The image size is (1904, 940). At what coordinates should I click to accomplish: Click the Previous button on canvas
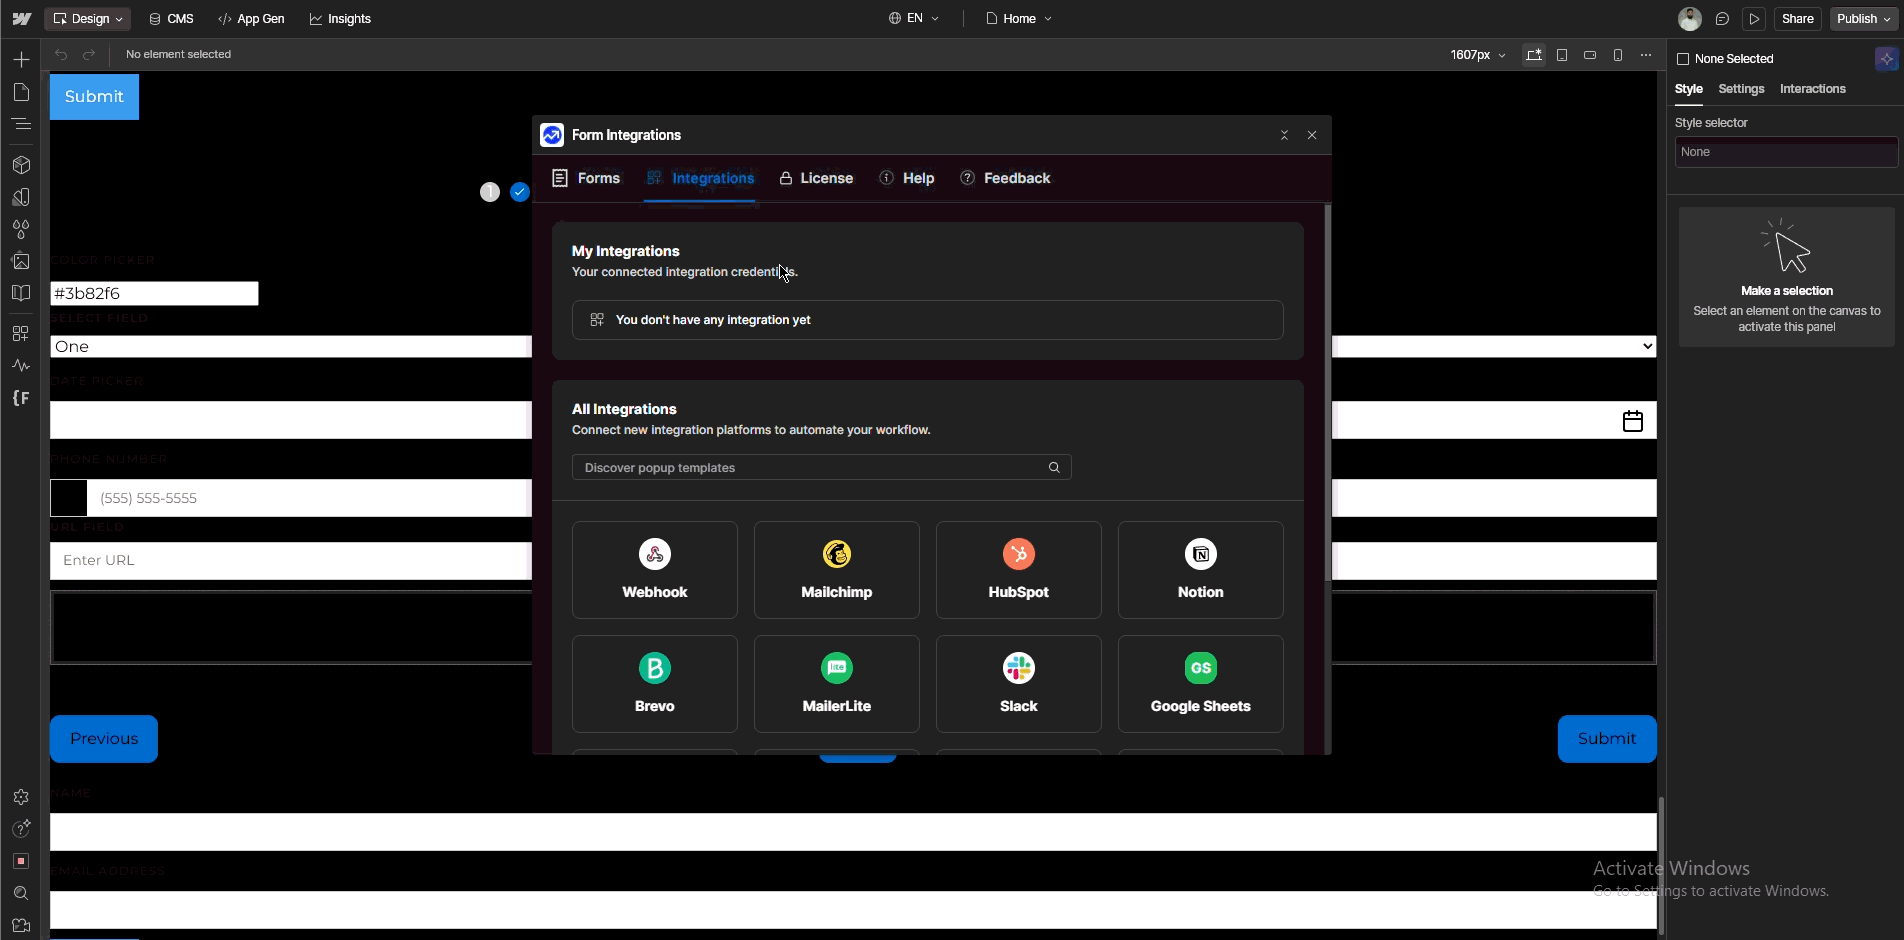pyautogui.click(x=104, y=739)
